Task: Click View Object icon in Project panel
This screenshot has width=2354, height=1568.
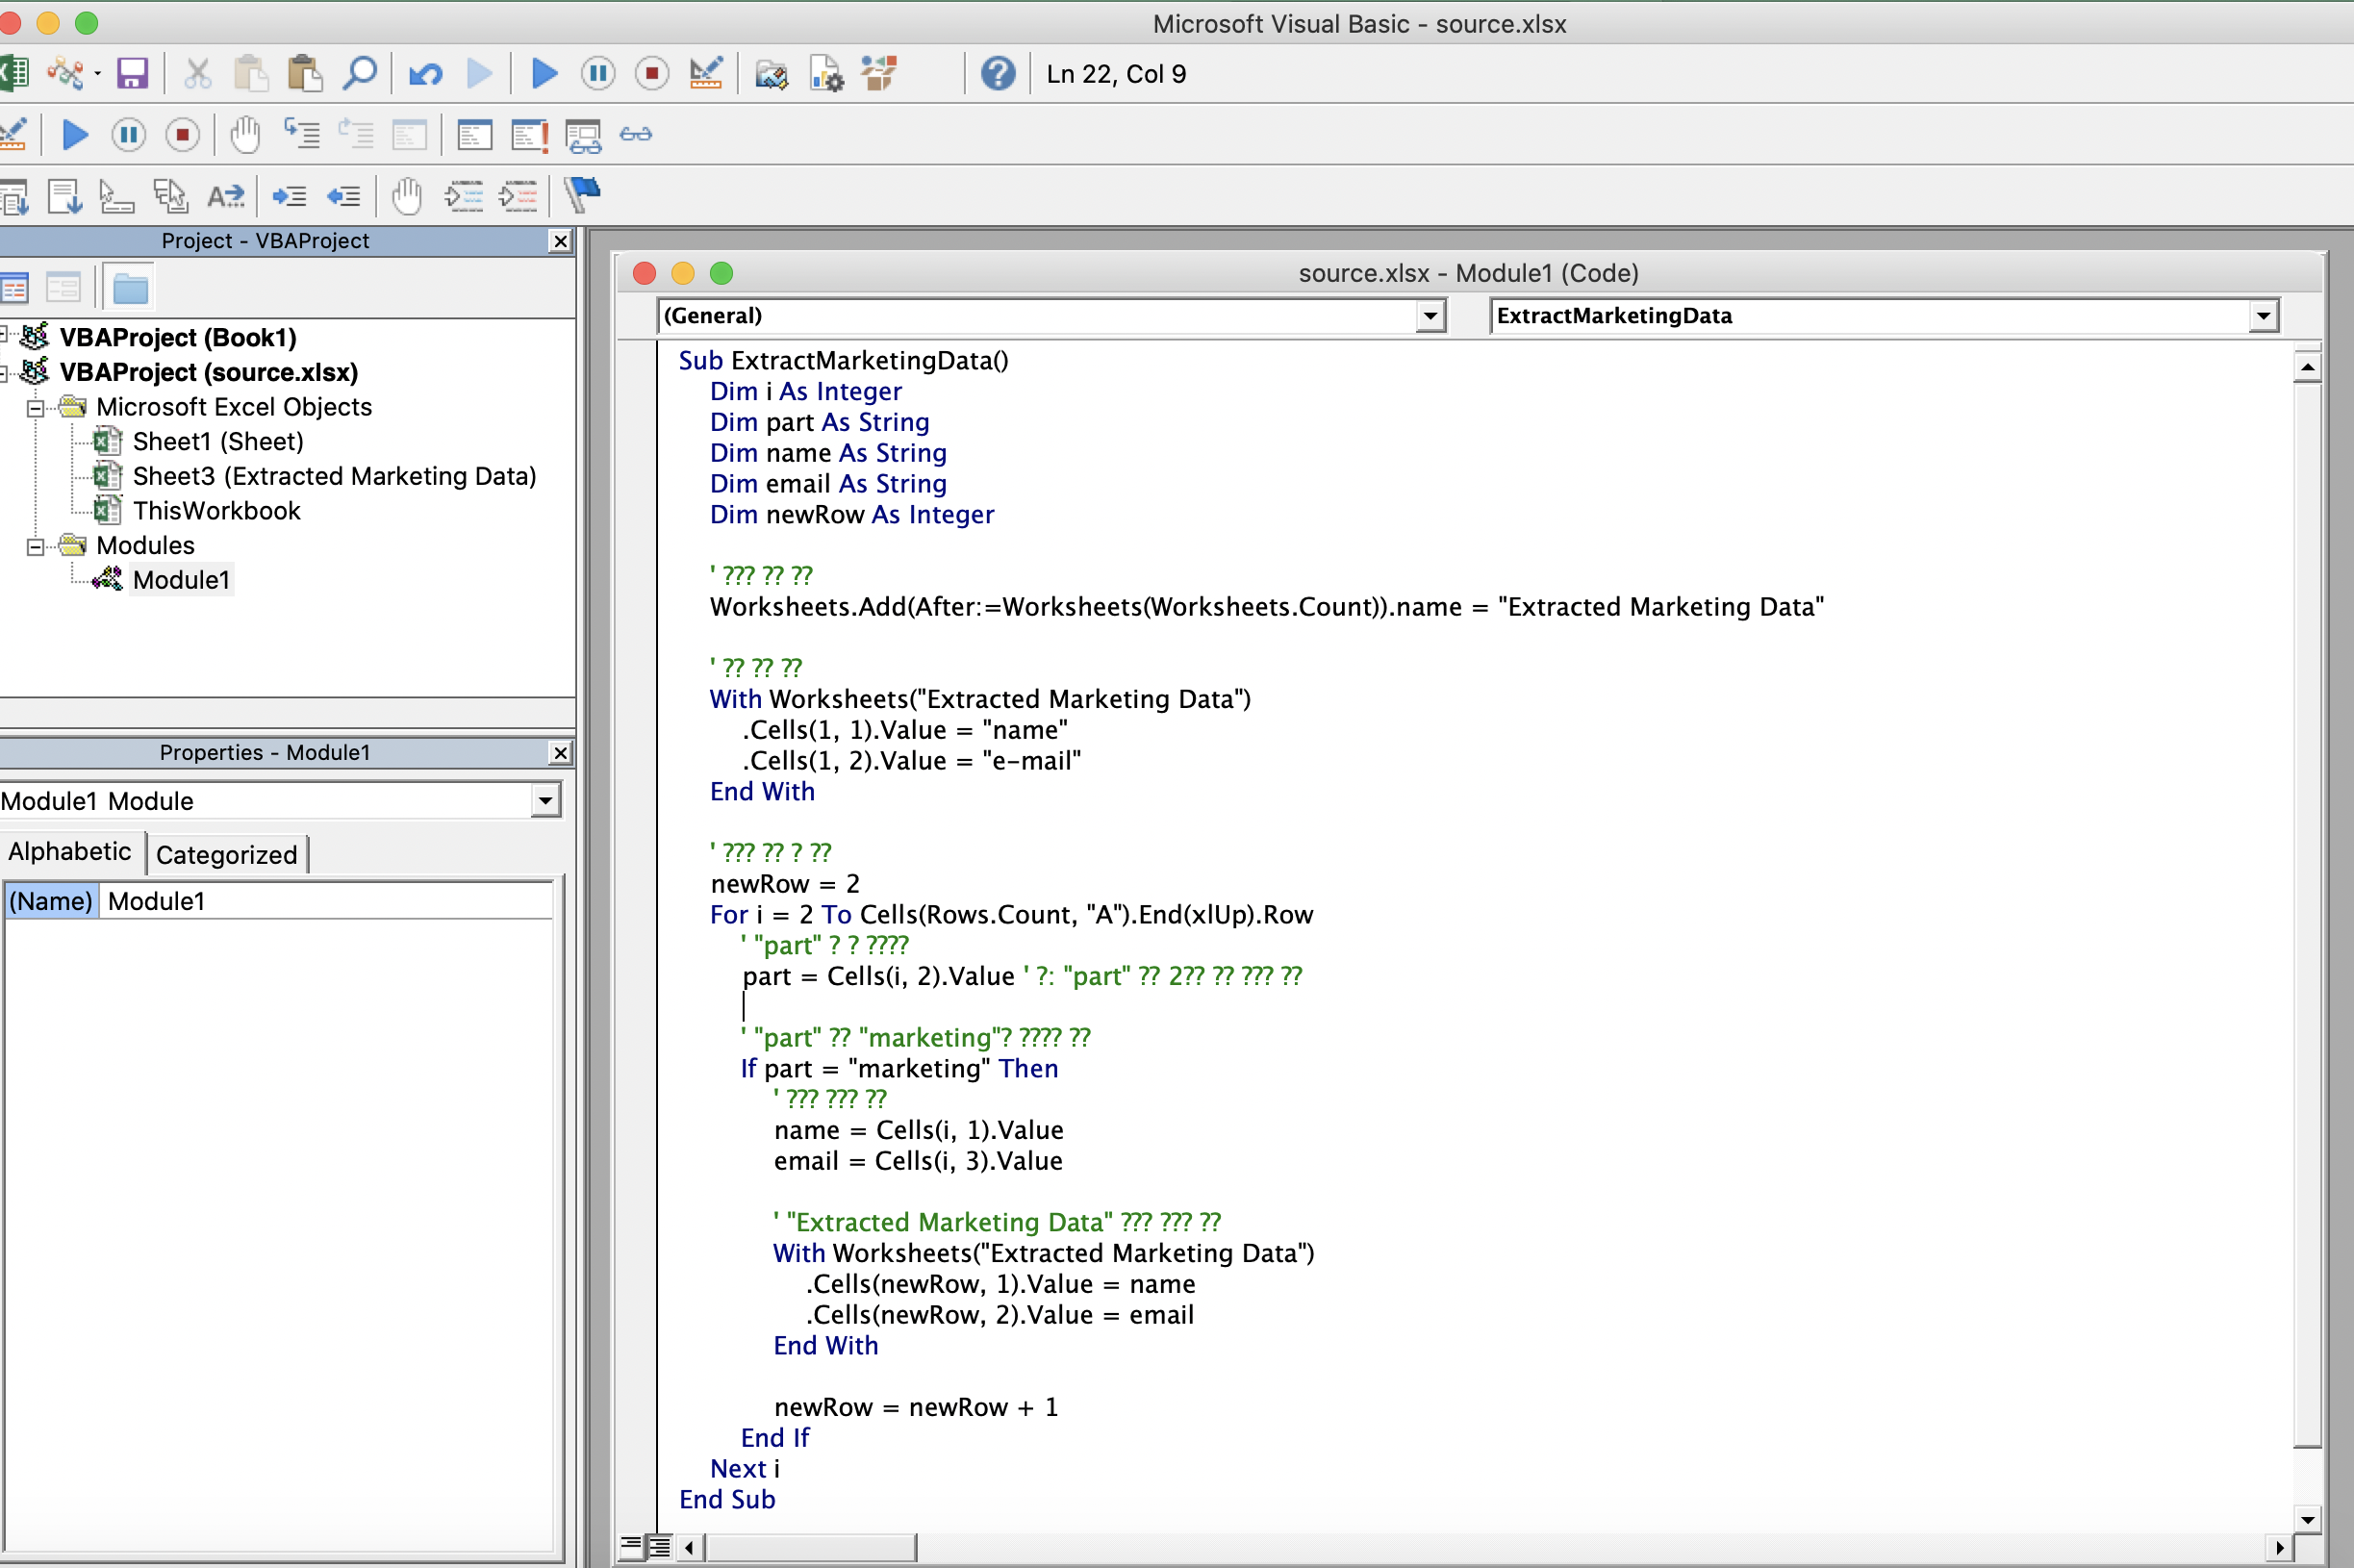Action: pos(63,288)
